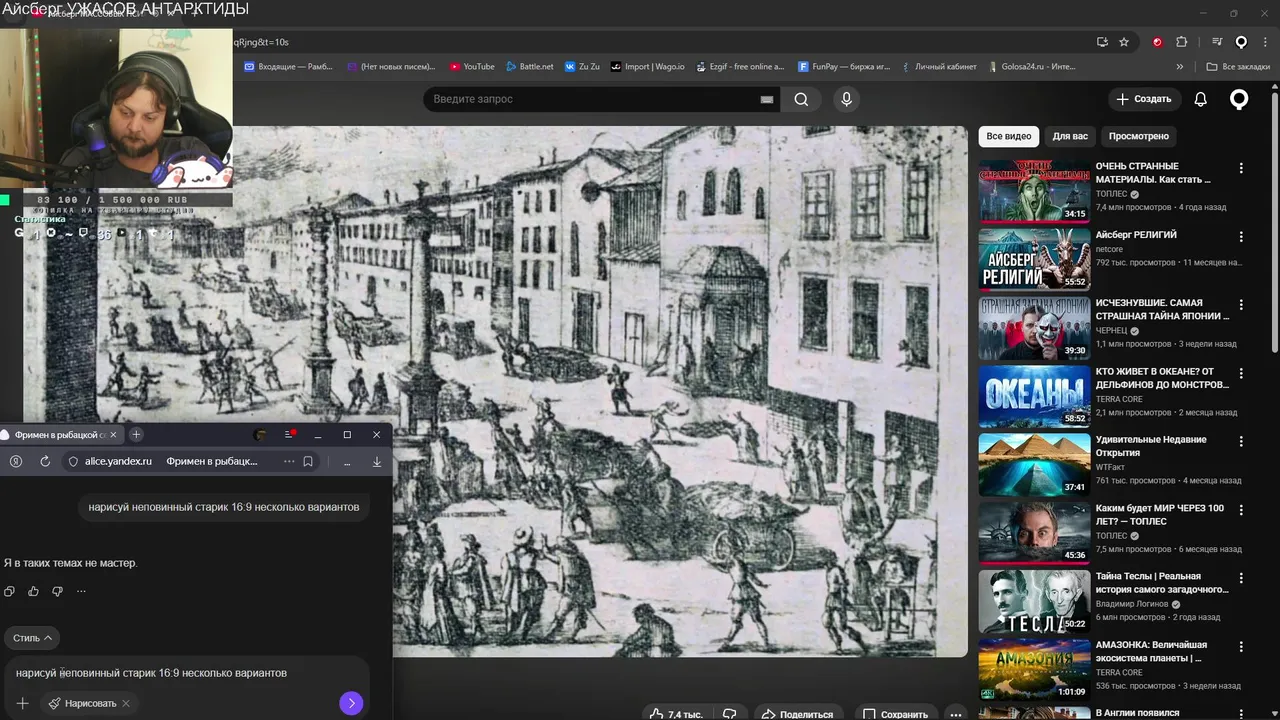Image resolution: width=1280 pixels, height=720 pixels.
Task: Copy Alice's reply with the copy icon
Action: [x=9, y=591]
